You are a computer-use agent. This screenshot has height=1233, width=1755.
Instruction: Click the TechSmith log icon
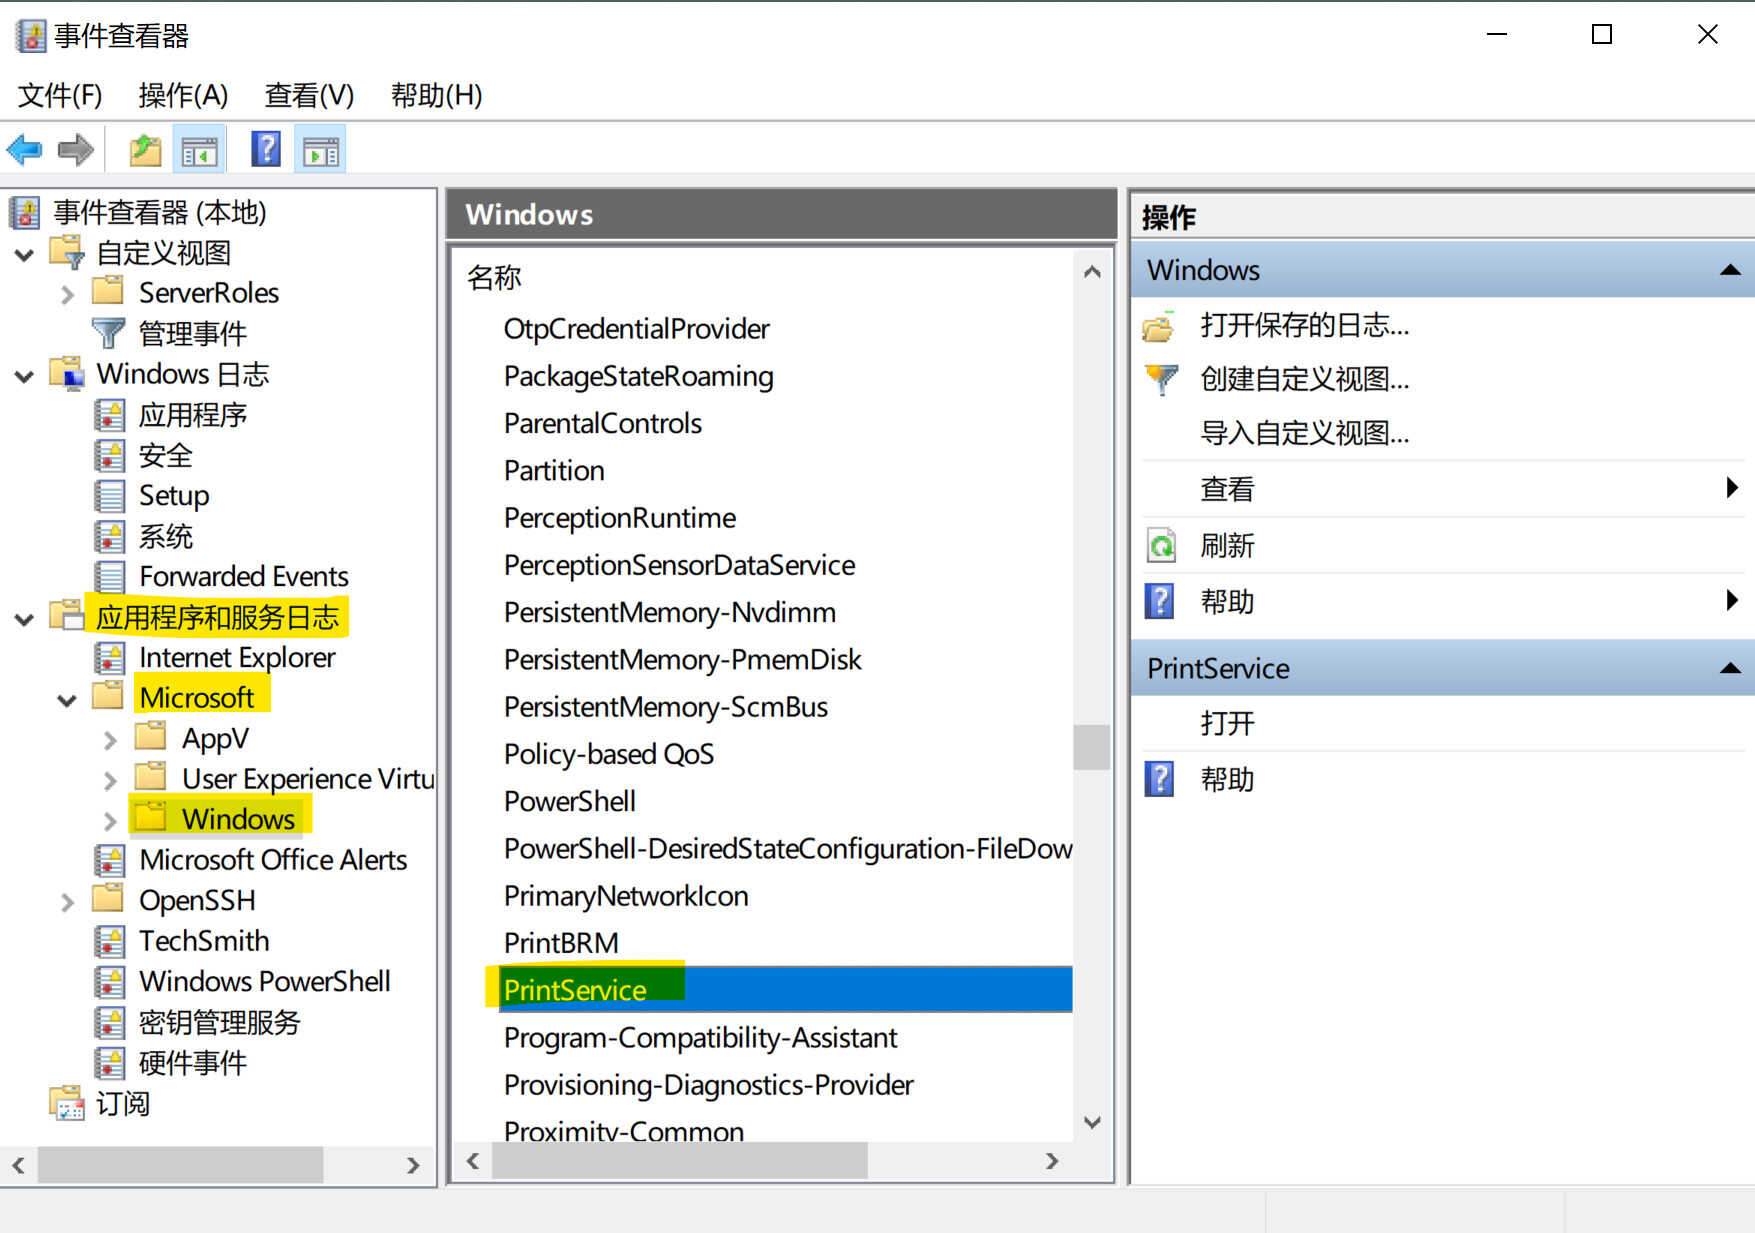click(109, 941)
